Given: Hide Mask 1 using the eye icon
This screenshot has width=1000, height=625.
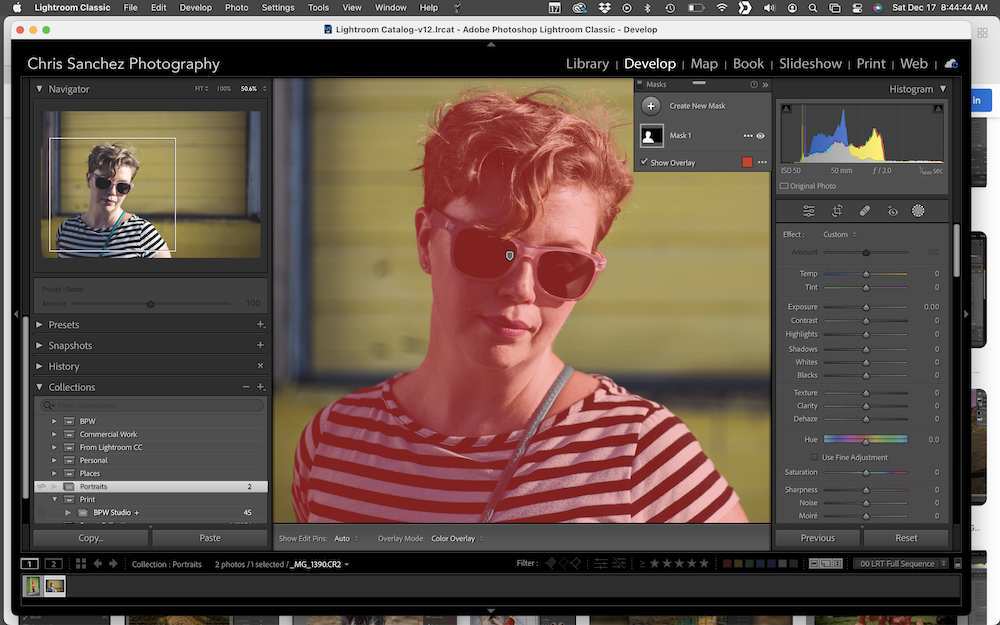Looking at the screenshot, I should coord(761,136).
